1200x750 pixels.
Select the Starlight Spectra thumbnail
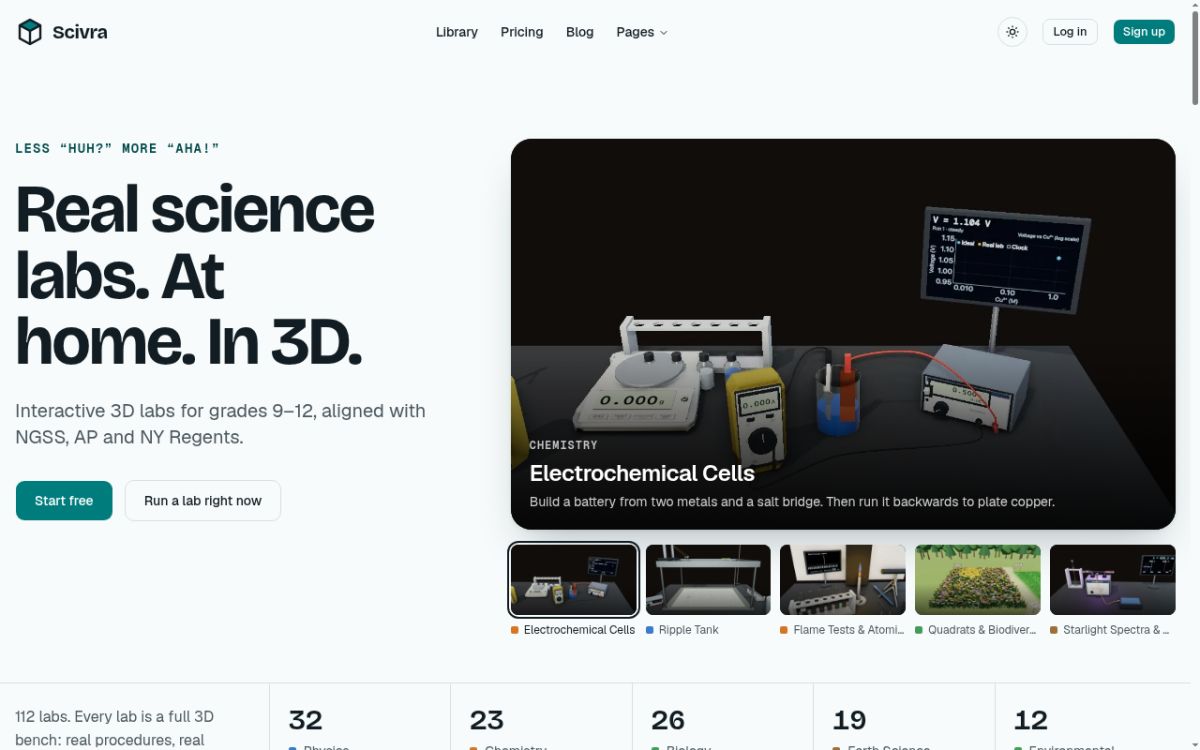(x=1113, y=580)
